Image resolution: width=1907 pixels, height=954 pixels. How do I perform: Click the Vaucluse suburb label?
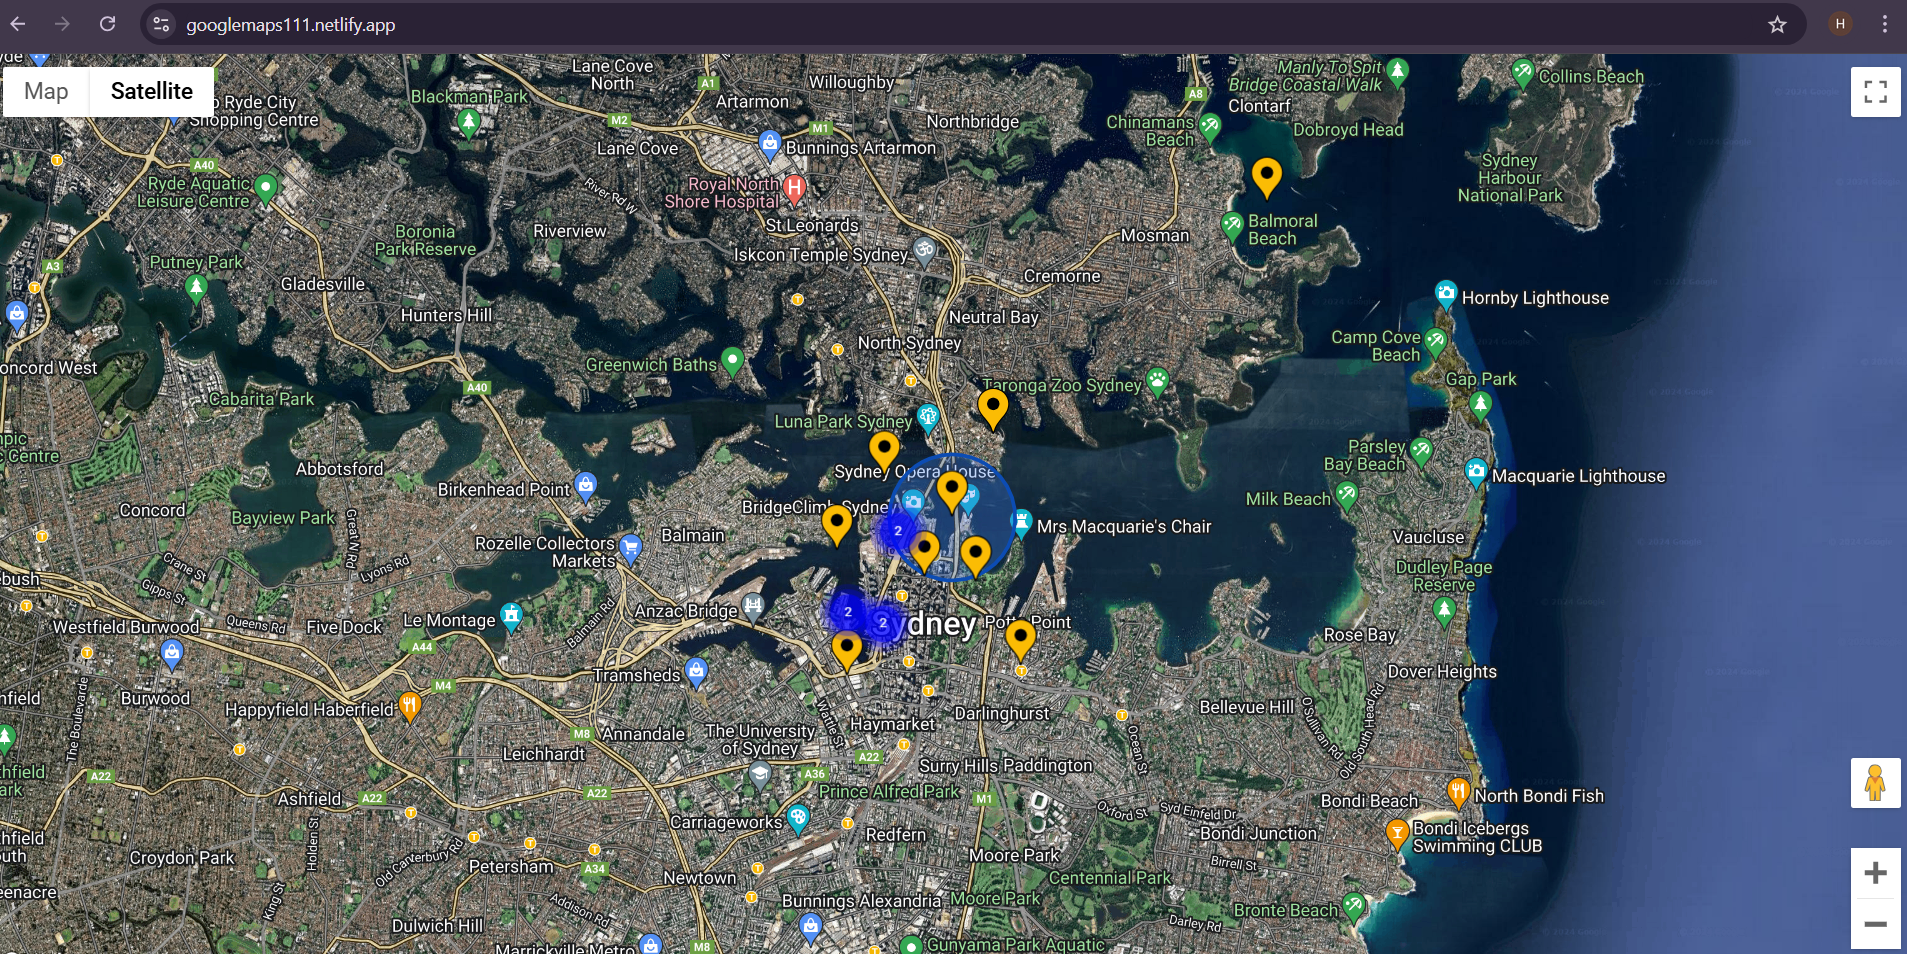pyautogui.click(x=1428, y=538)
